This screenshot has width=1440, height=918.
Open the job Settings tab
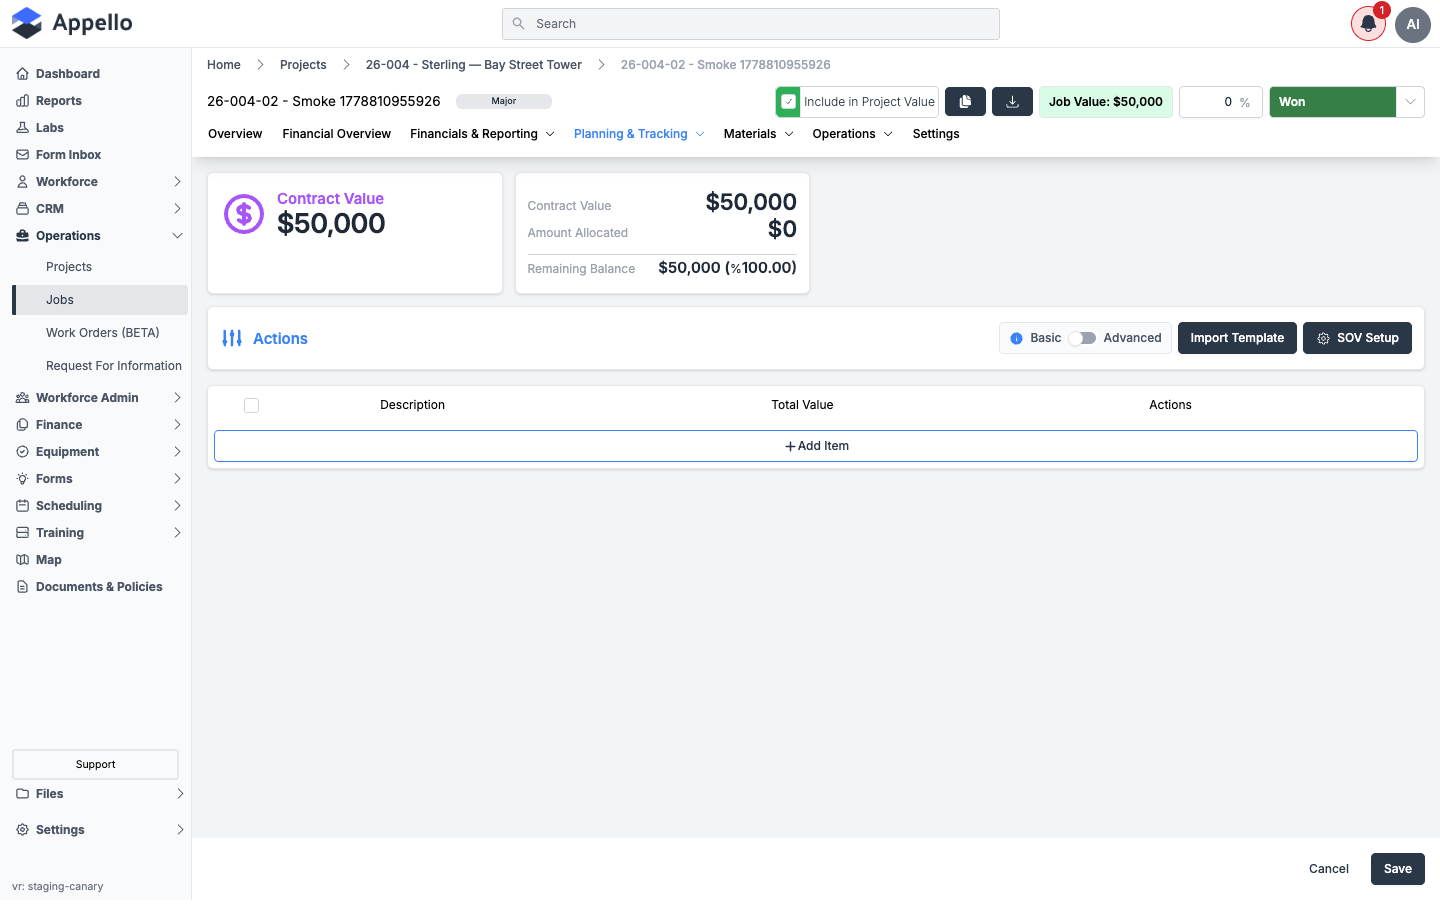pyautogui.click(x=936, y=134)
